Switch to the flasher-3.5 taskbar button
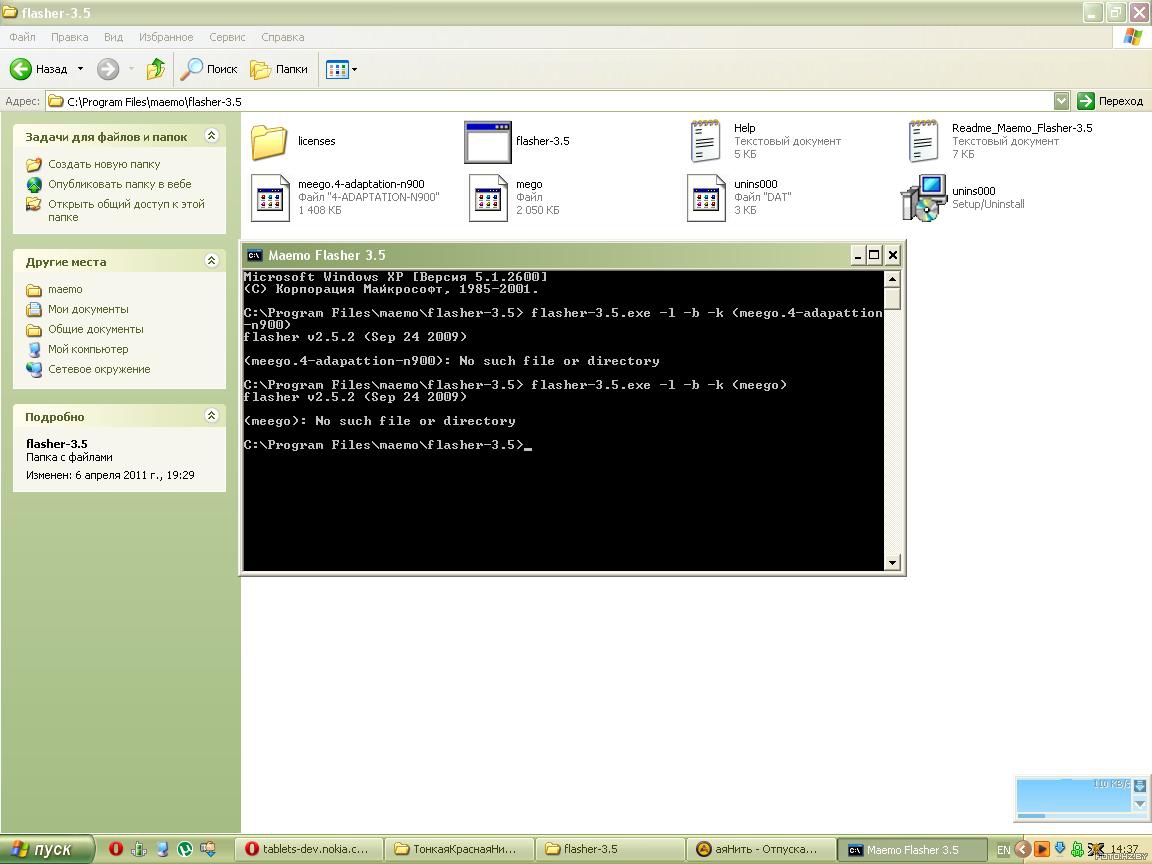The image size is (1152, 864). [x=611, y=849]
